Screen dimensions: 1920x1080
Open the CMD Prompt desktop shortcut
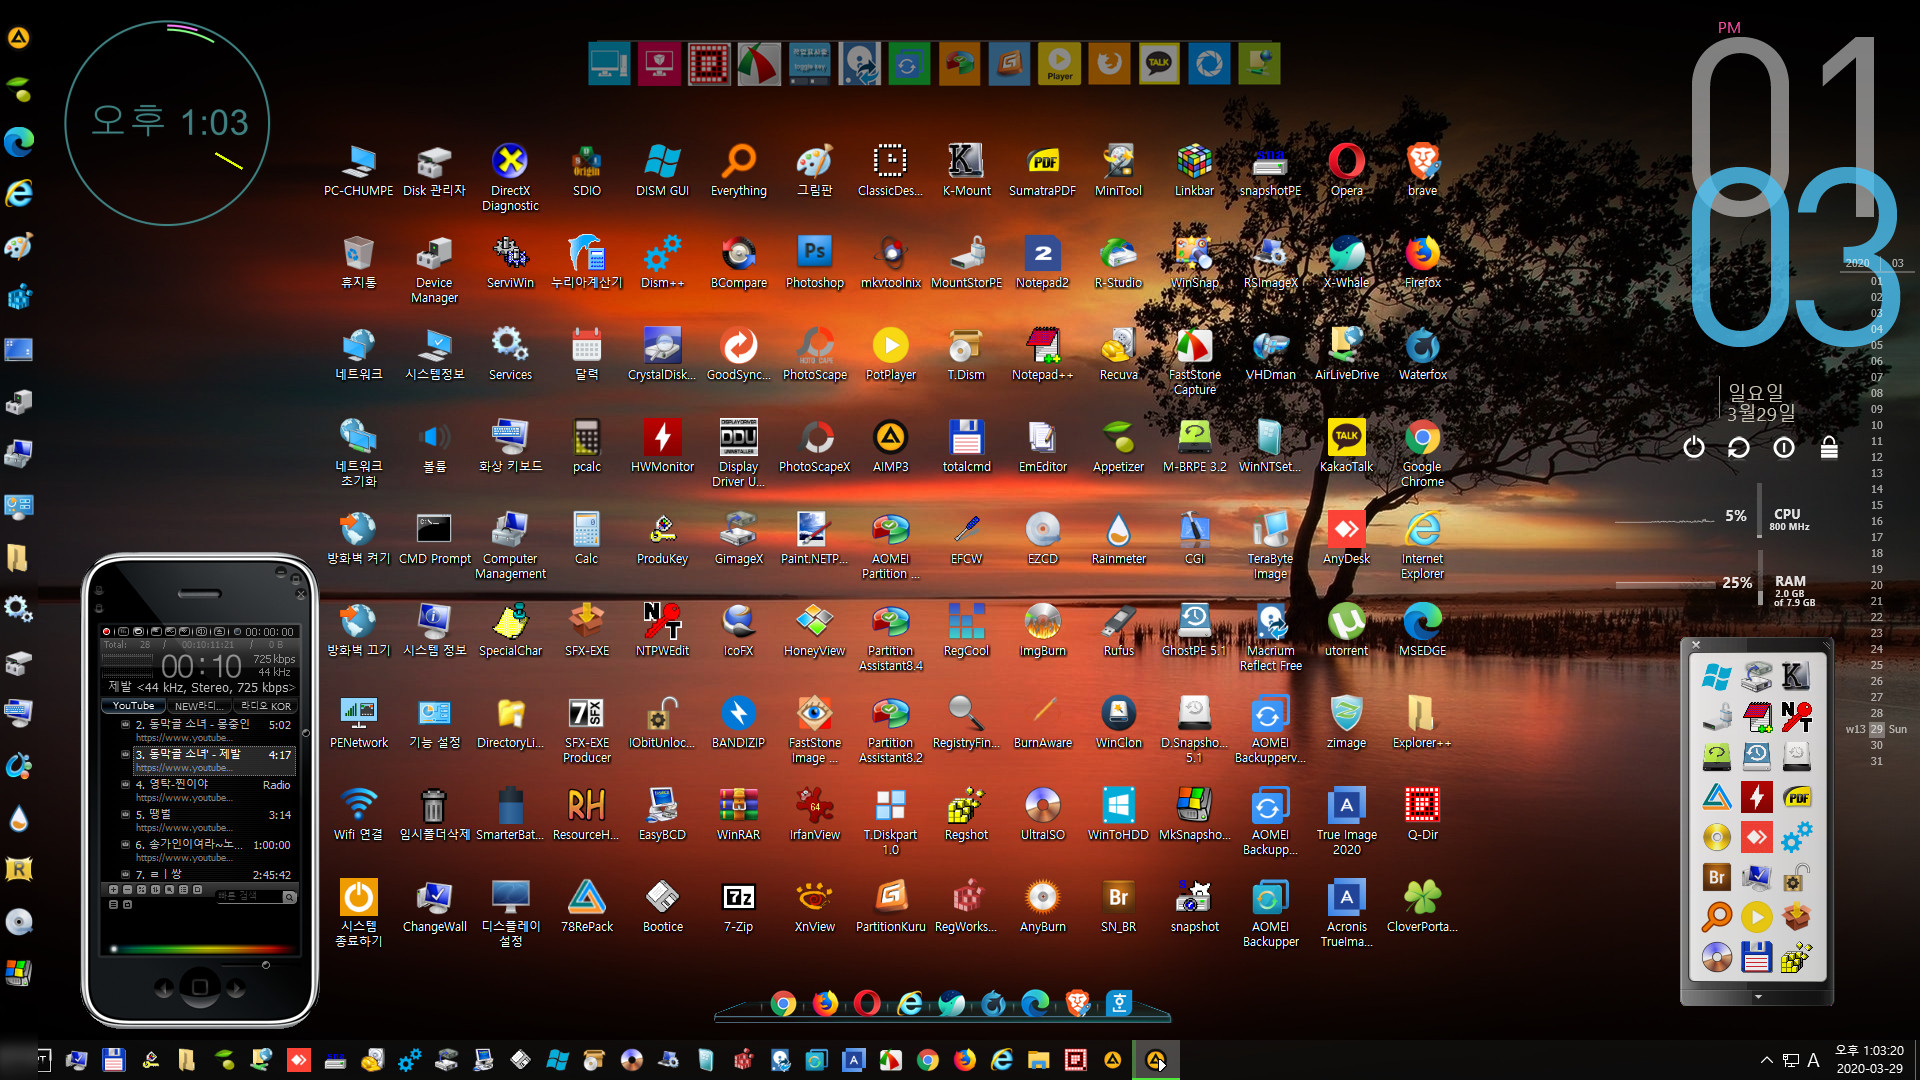(434, 538)
